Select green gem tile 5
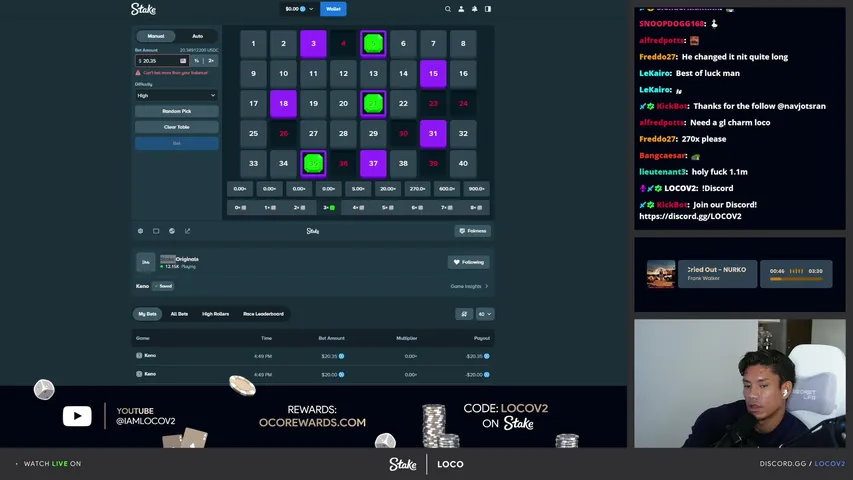This screenshot has height=480, width=853. [373, 44]
